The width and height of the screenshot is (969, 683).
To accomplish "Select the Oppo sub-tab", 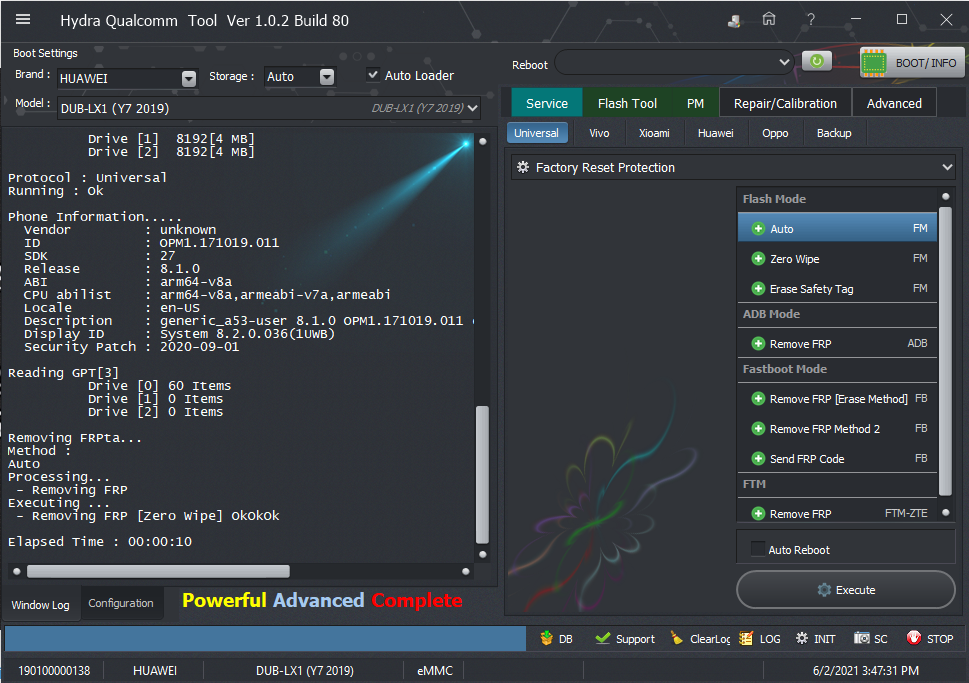I will pyautogui.click(x=775, y=133).
